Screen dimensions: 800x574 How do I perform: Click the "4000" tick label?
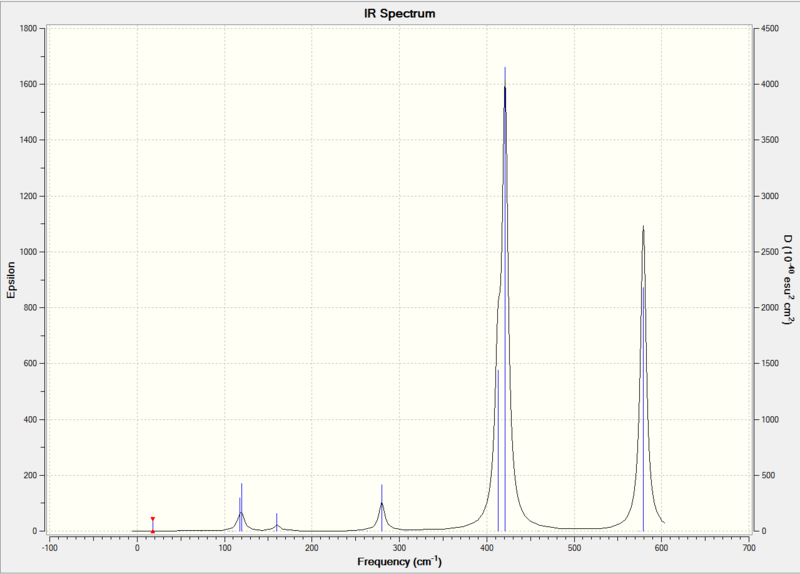(770, 84)
